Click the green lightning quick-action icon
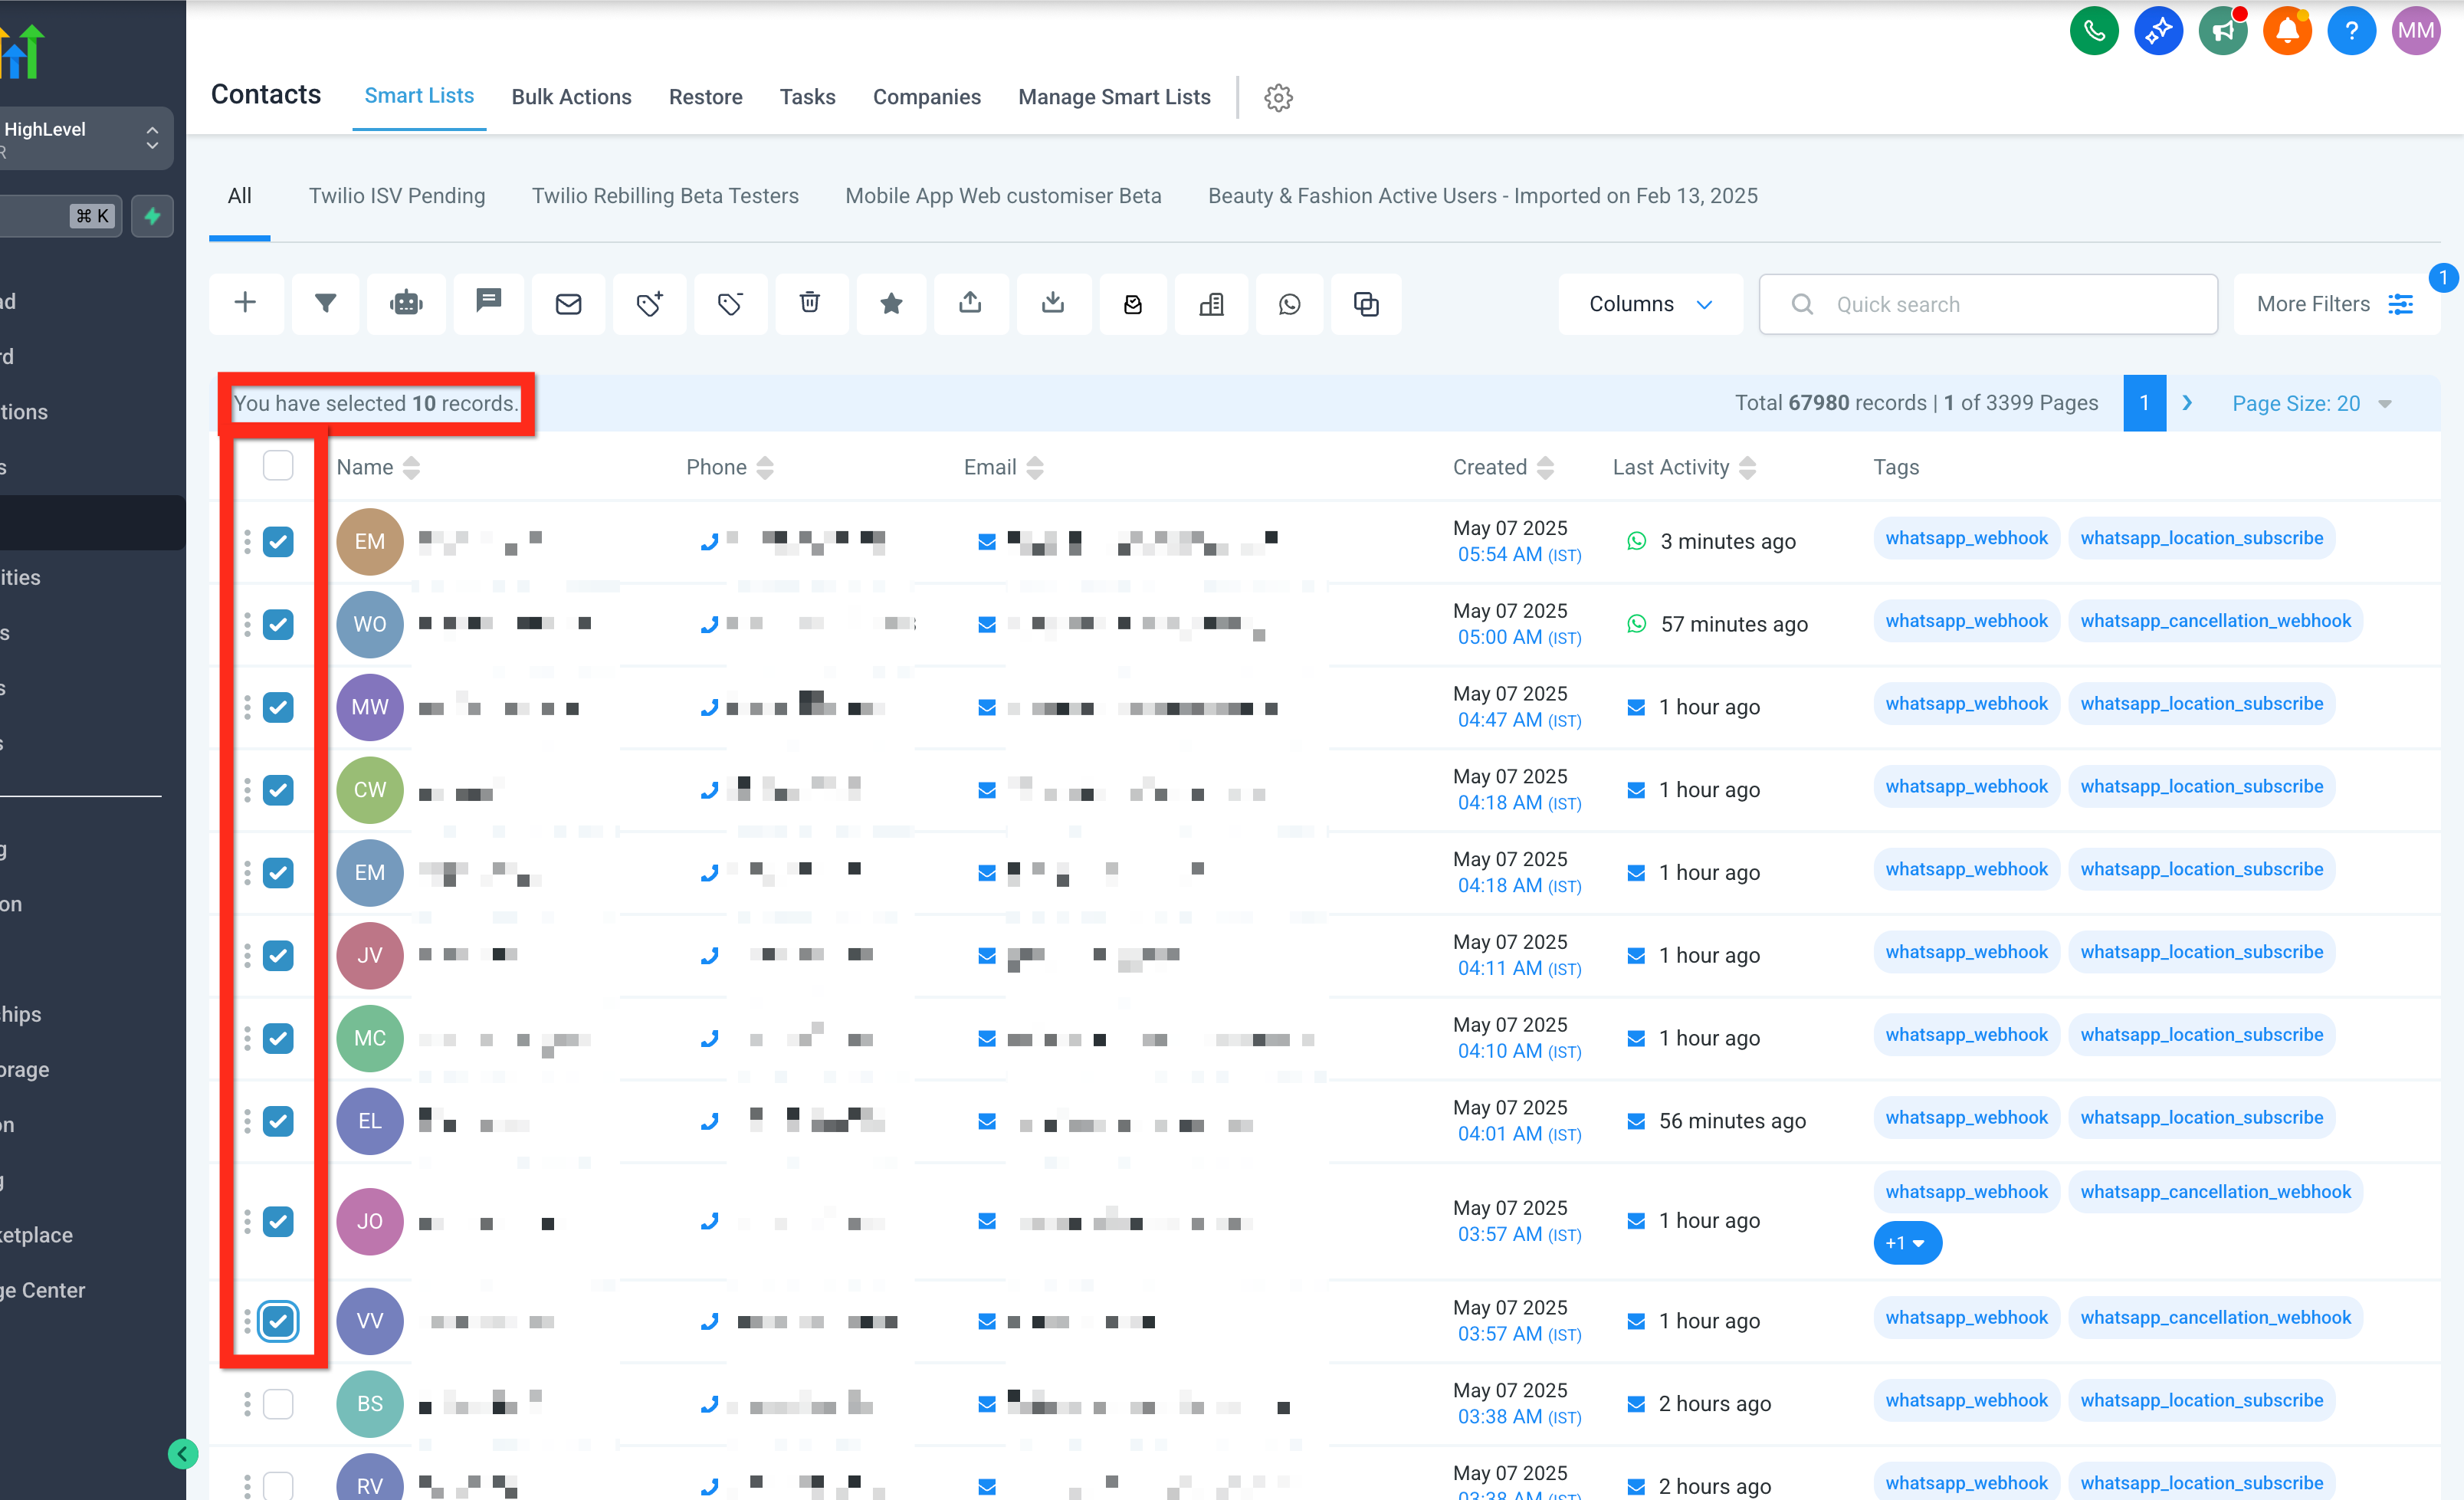Viewport: 2464px width, 1500px height. tap(152, 216)
